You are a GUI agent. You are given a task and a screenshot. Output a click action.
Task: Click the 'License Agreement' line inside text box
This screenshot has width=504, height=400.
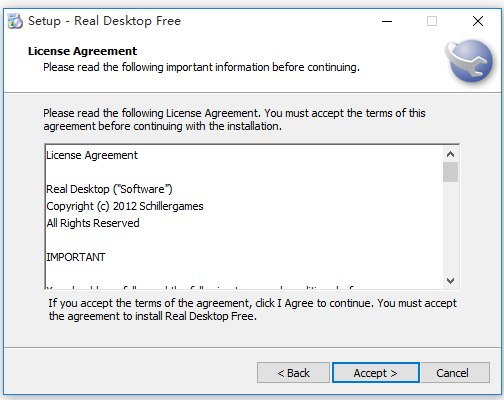[92, 155]
